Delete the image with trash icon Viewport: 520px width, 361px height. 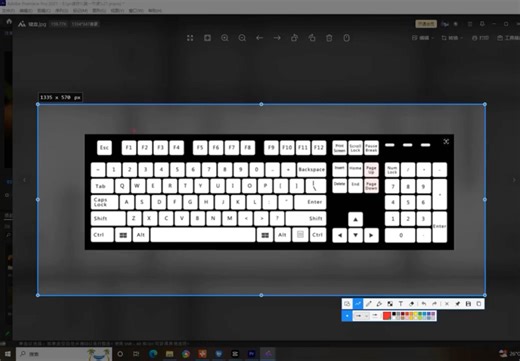329,38
